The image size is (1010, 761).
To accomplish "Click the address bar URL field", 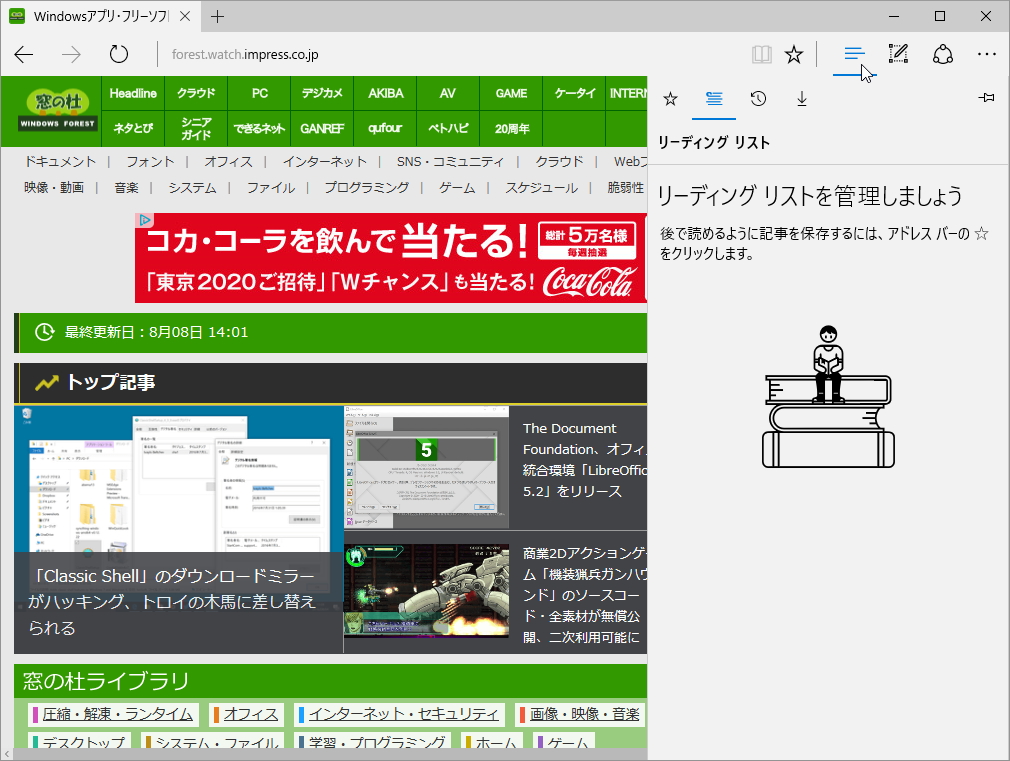I will tap(300, 54).
